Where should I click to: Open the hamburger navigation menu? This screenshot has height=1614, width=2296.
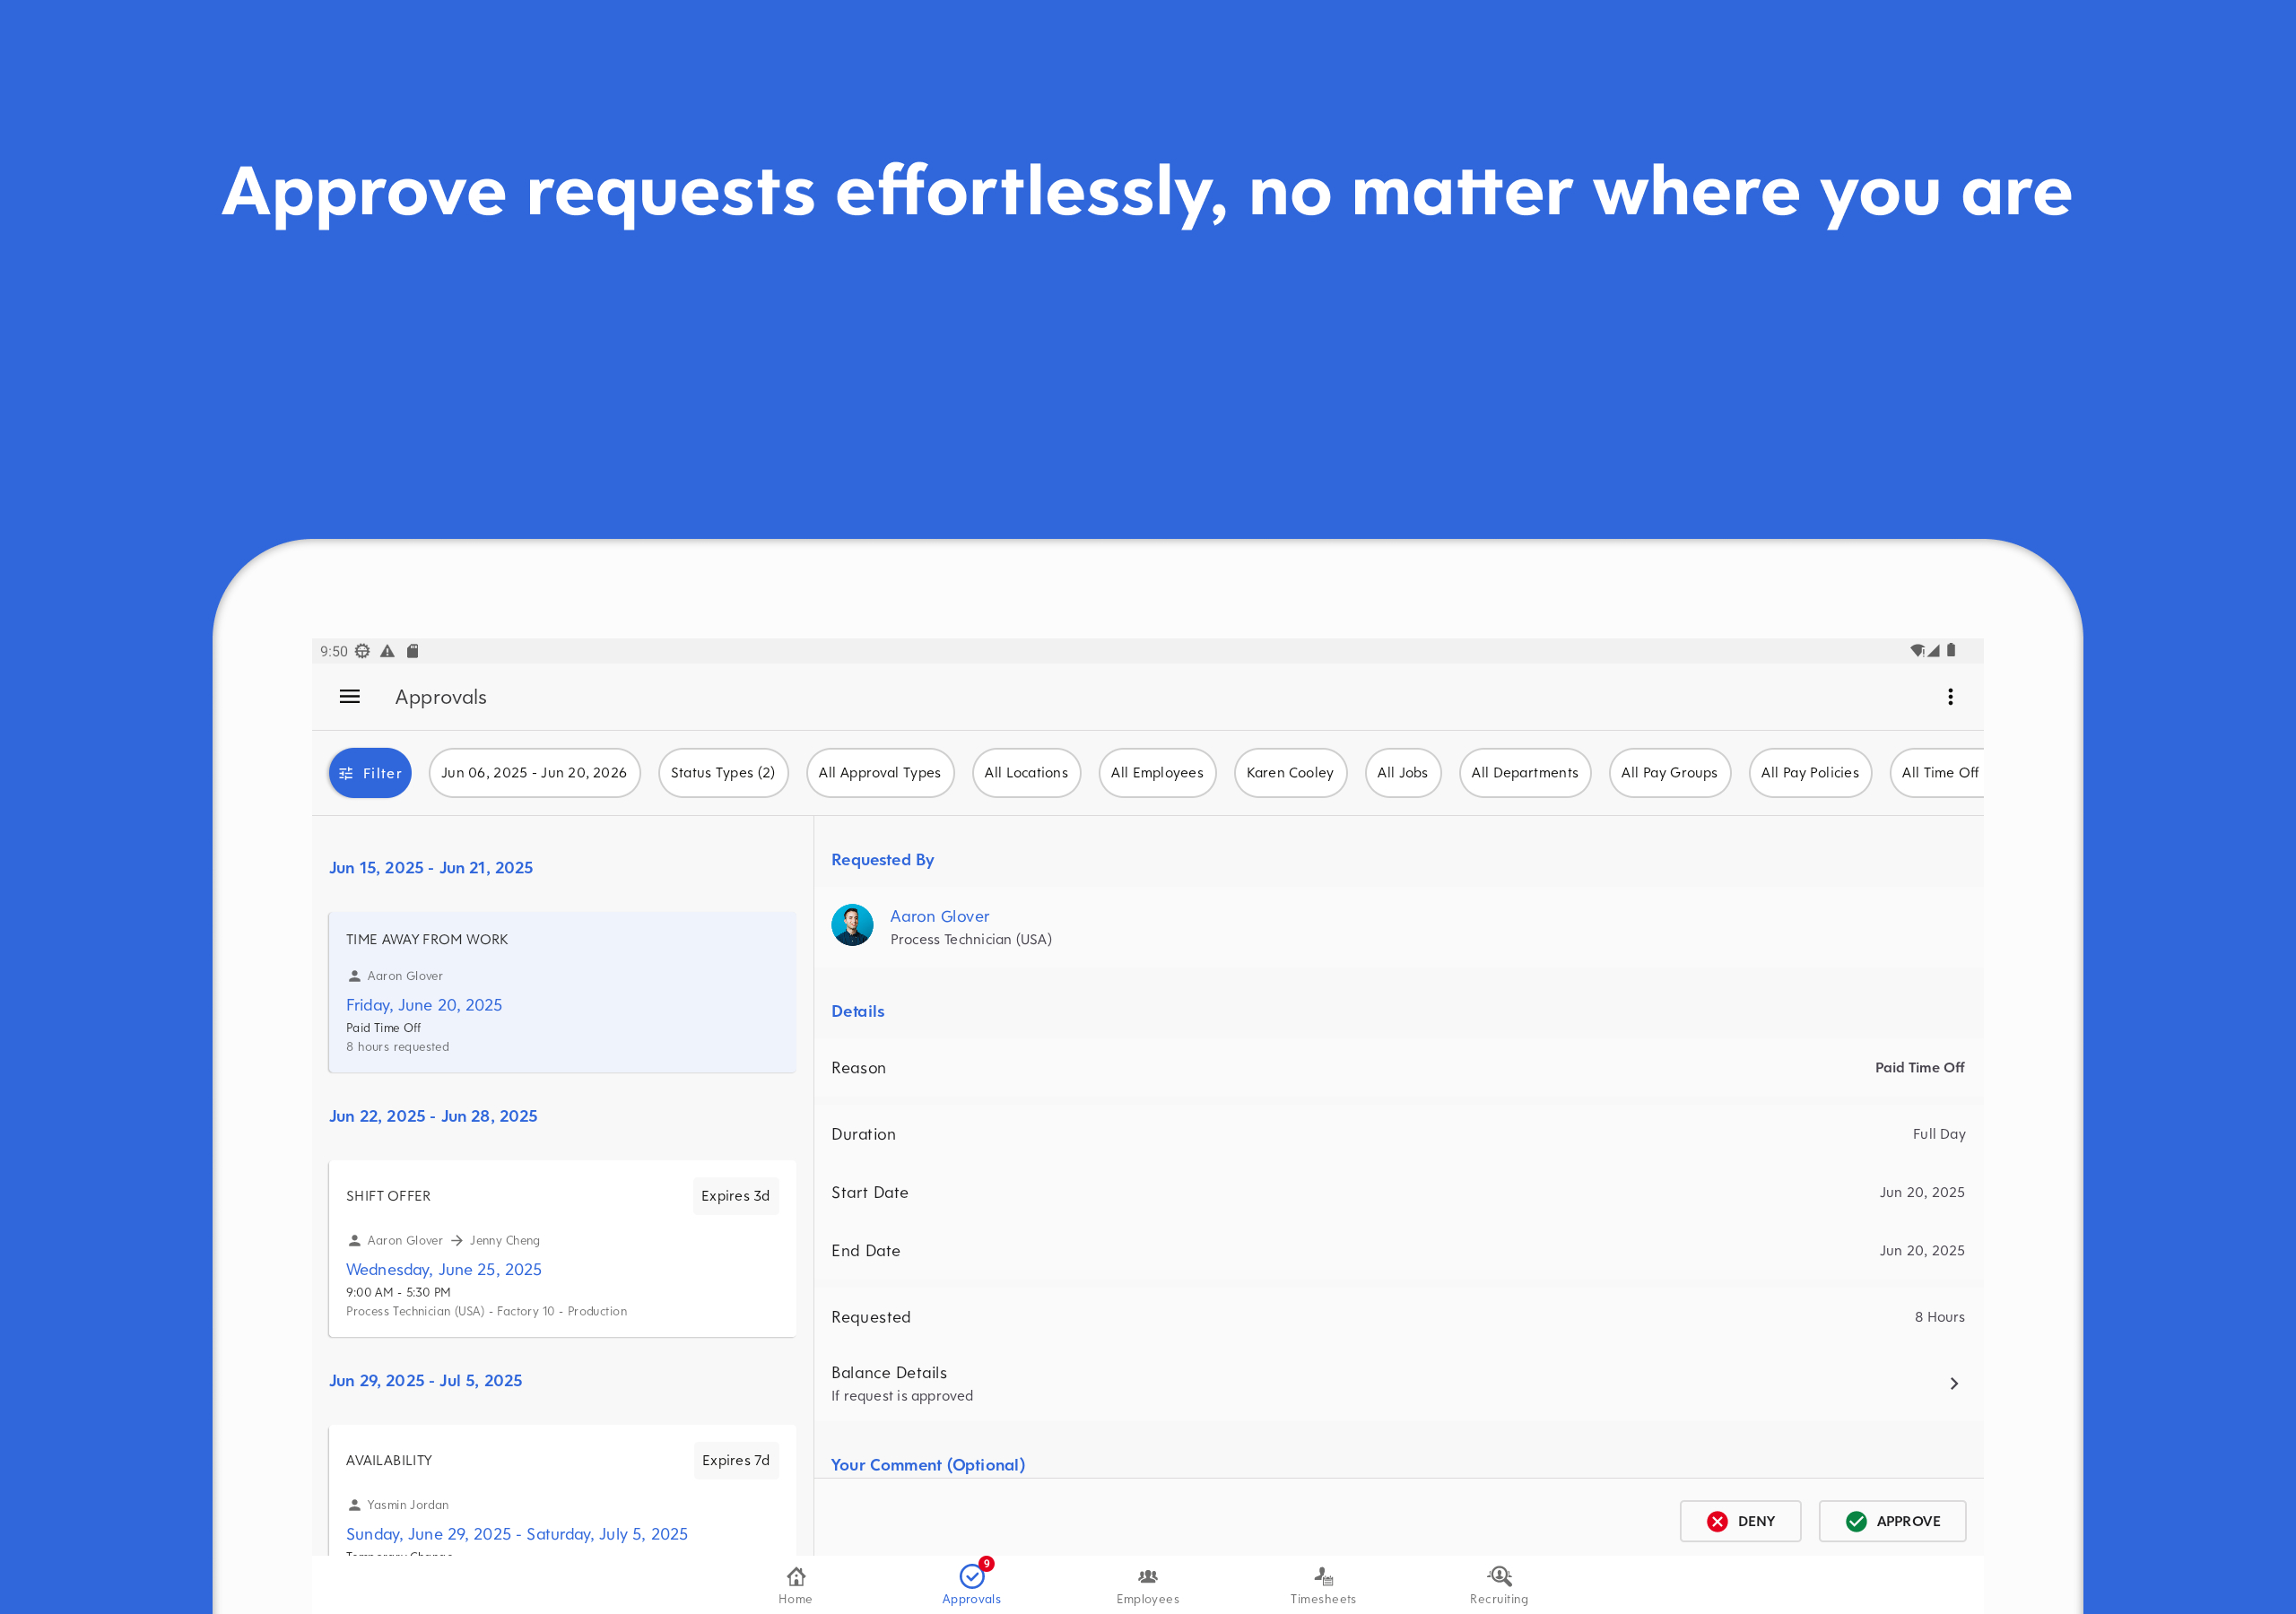(349, 697)
